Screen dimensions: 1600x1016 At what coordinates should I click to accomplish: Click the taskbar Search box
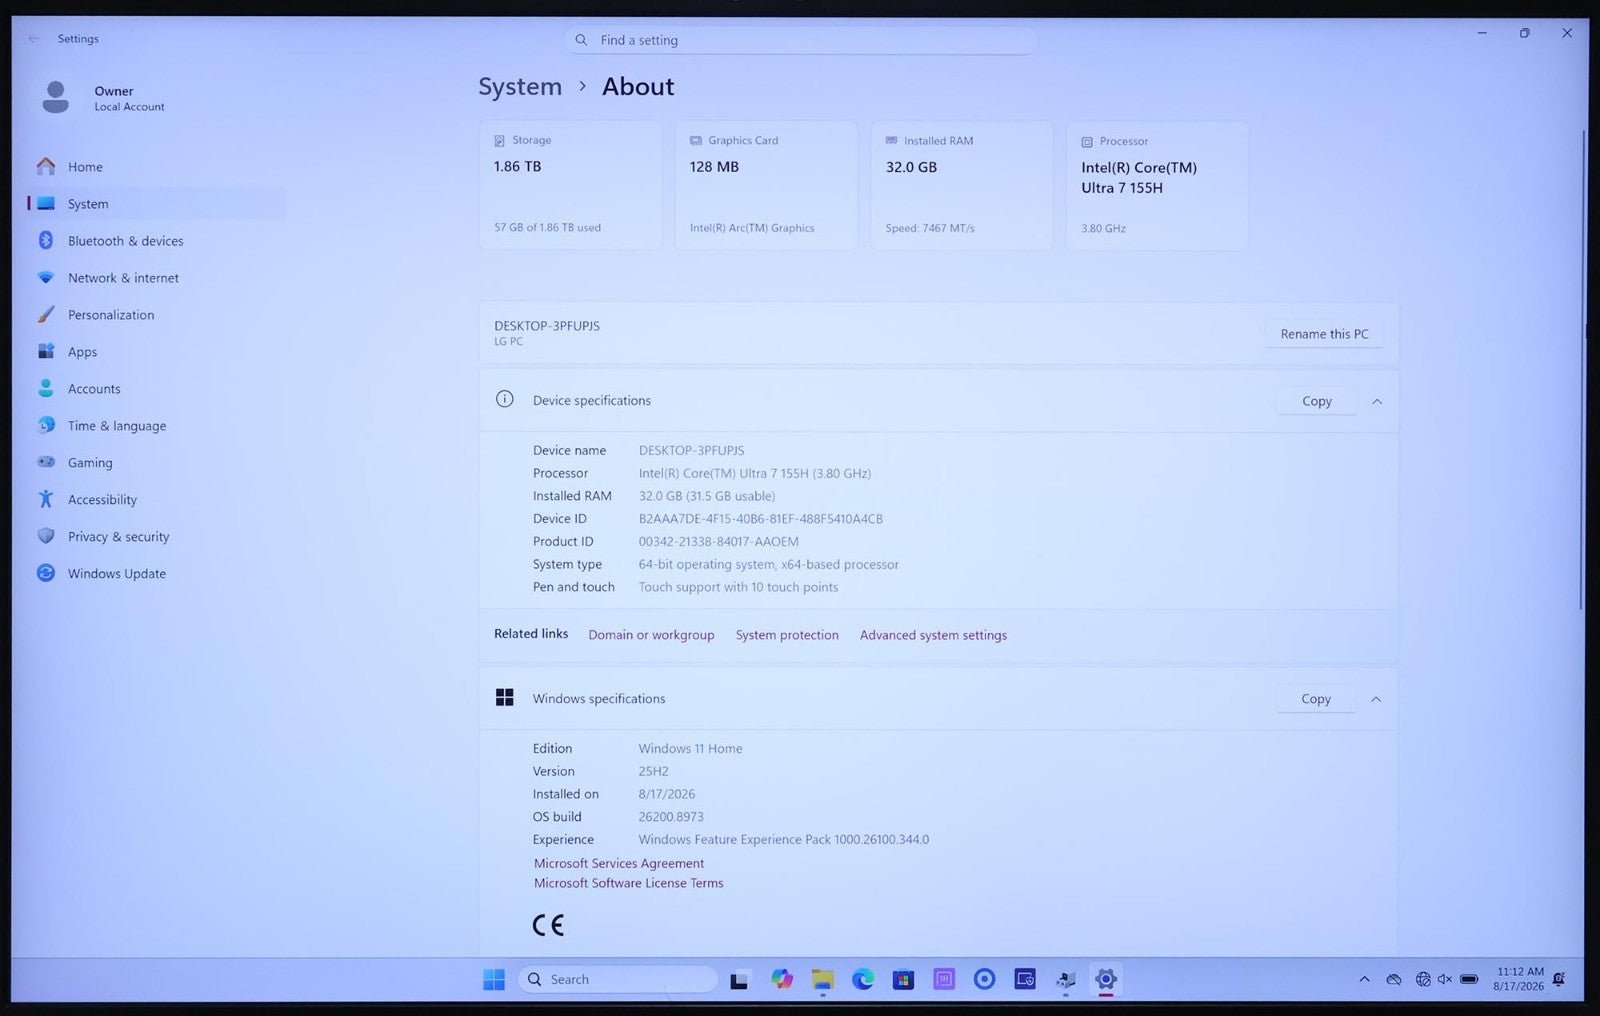click(x=618, y=980)
